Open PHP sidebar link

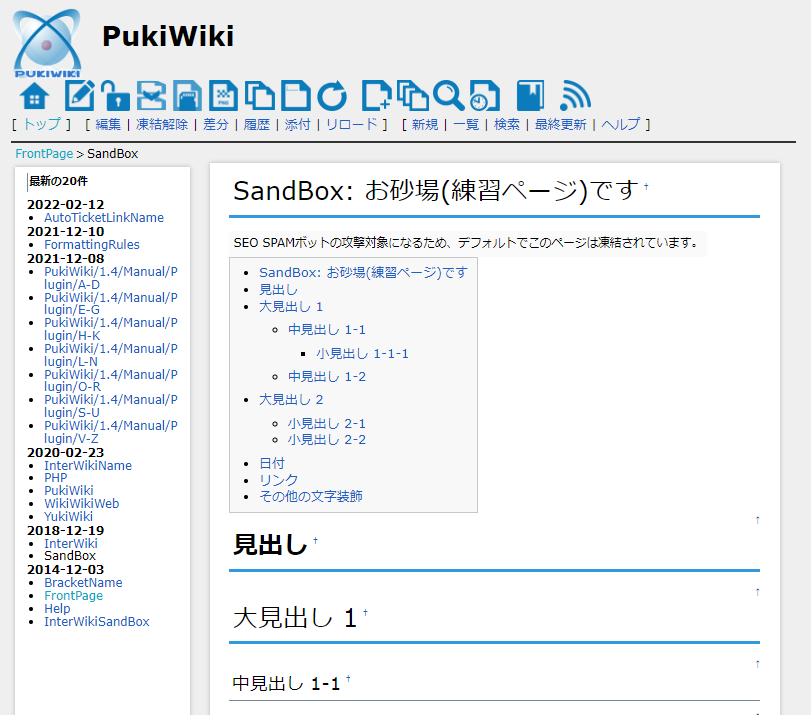pos(56,478)
